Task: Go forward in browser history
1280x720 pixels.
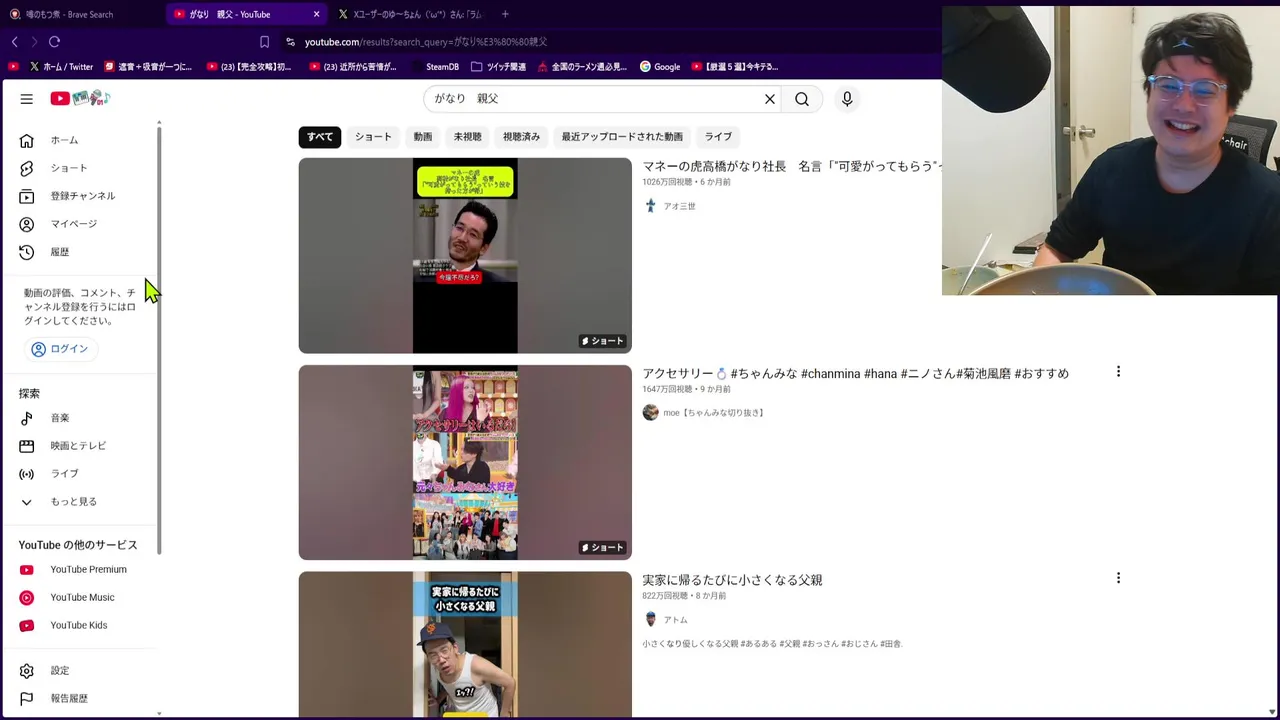Action: 34,42
